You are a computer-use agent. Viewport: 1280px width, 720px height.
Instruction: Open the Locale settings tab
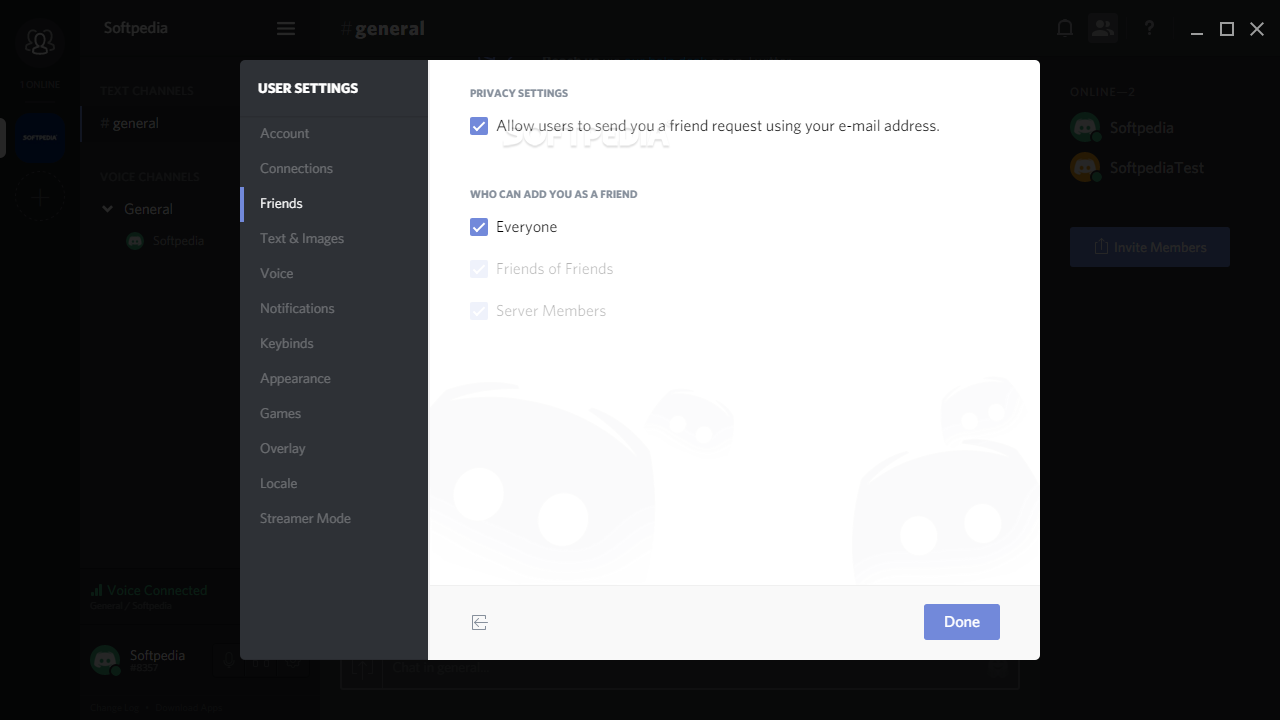point(333,483)
